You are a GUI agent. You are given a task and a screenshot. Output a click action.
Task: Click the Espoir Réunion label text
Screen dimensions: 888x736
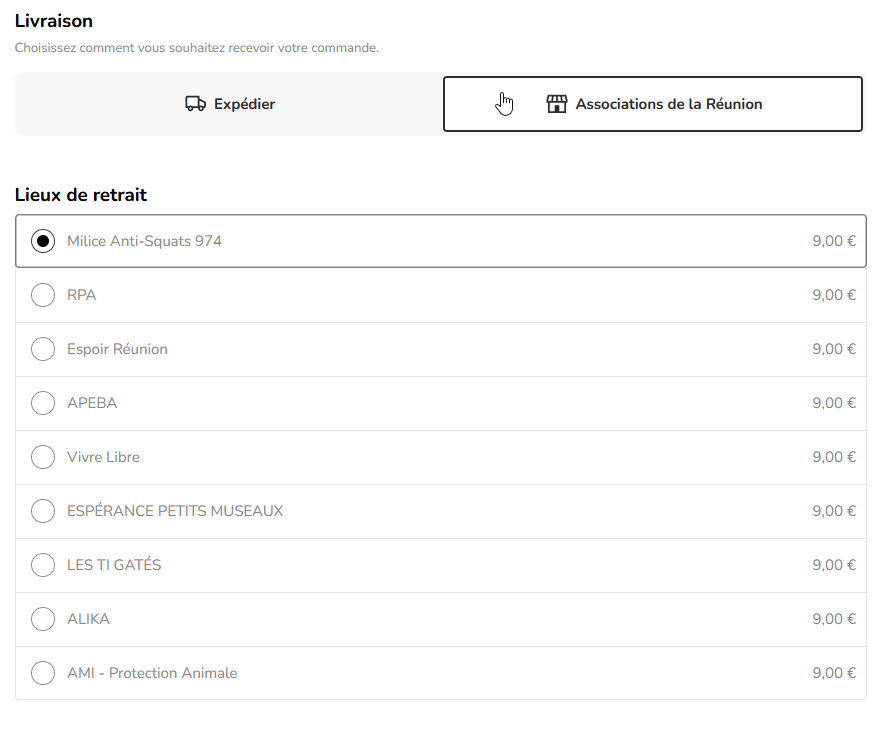pos(117,349)
